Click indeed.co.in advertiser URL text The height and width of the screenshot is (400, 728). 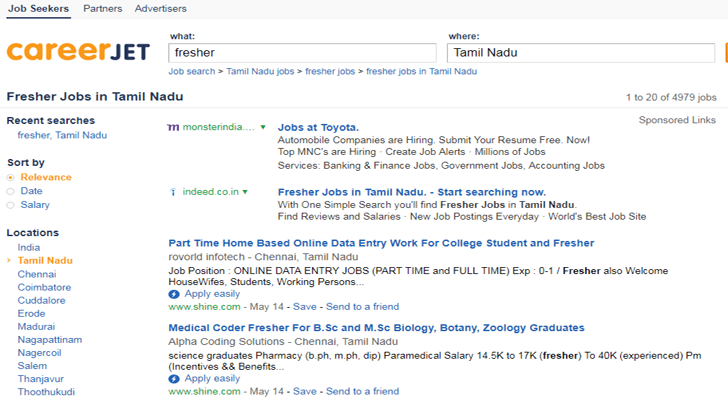[210, 192]
